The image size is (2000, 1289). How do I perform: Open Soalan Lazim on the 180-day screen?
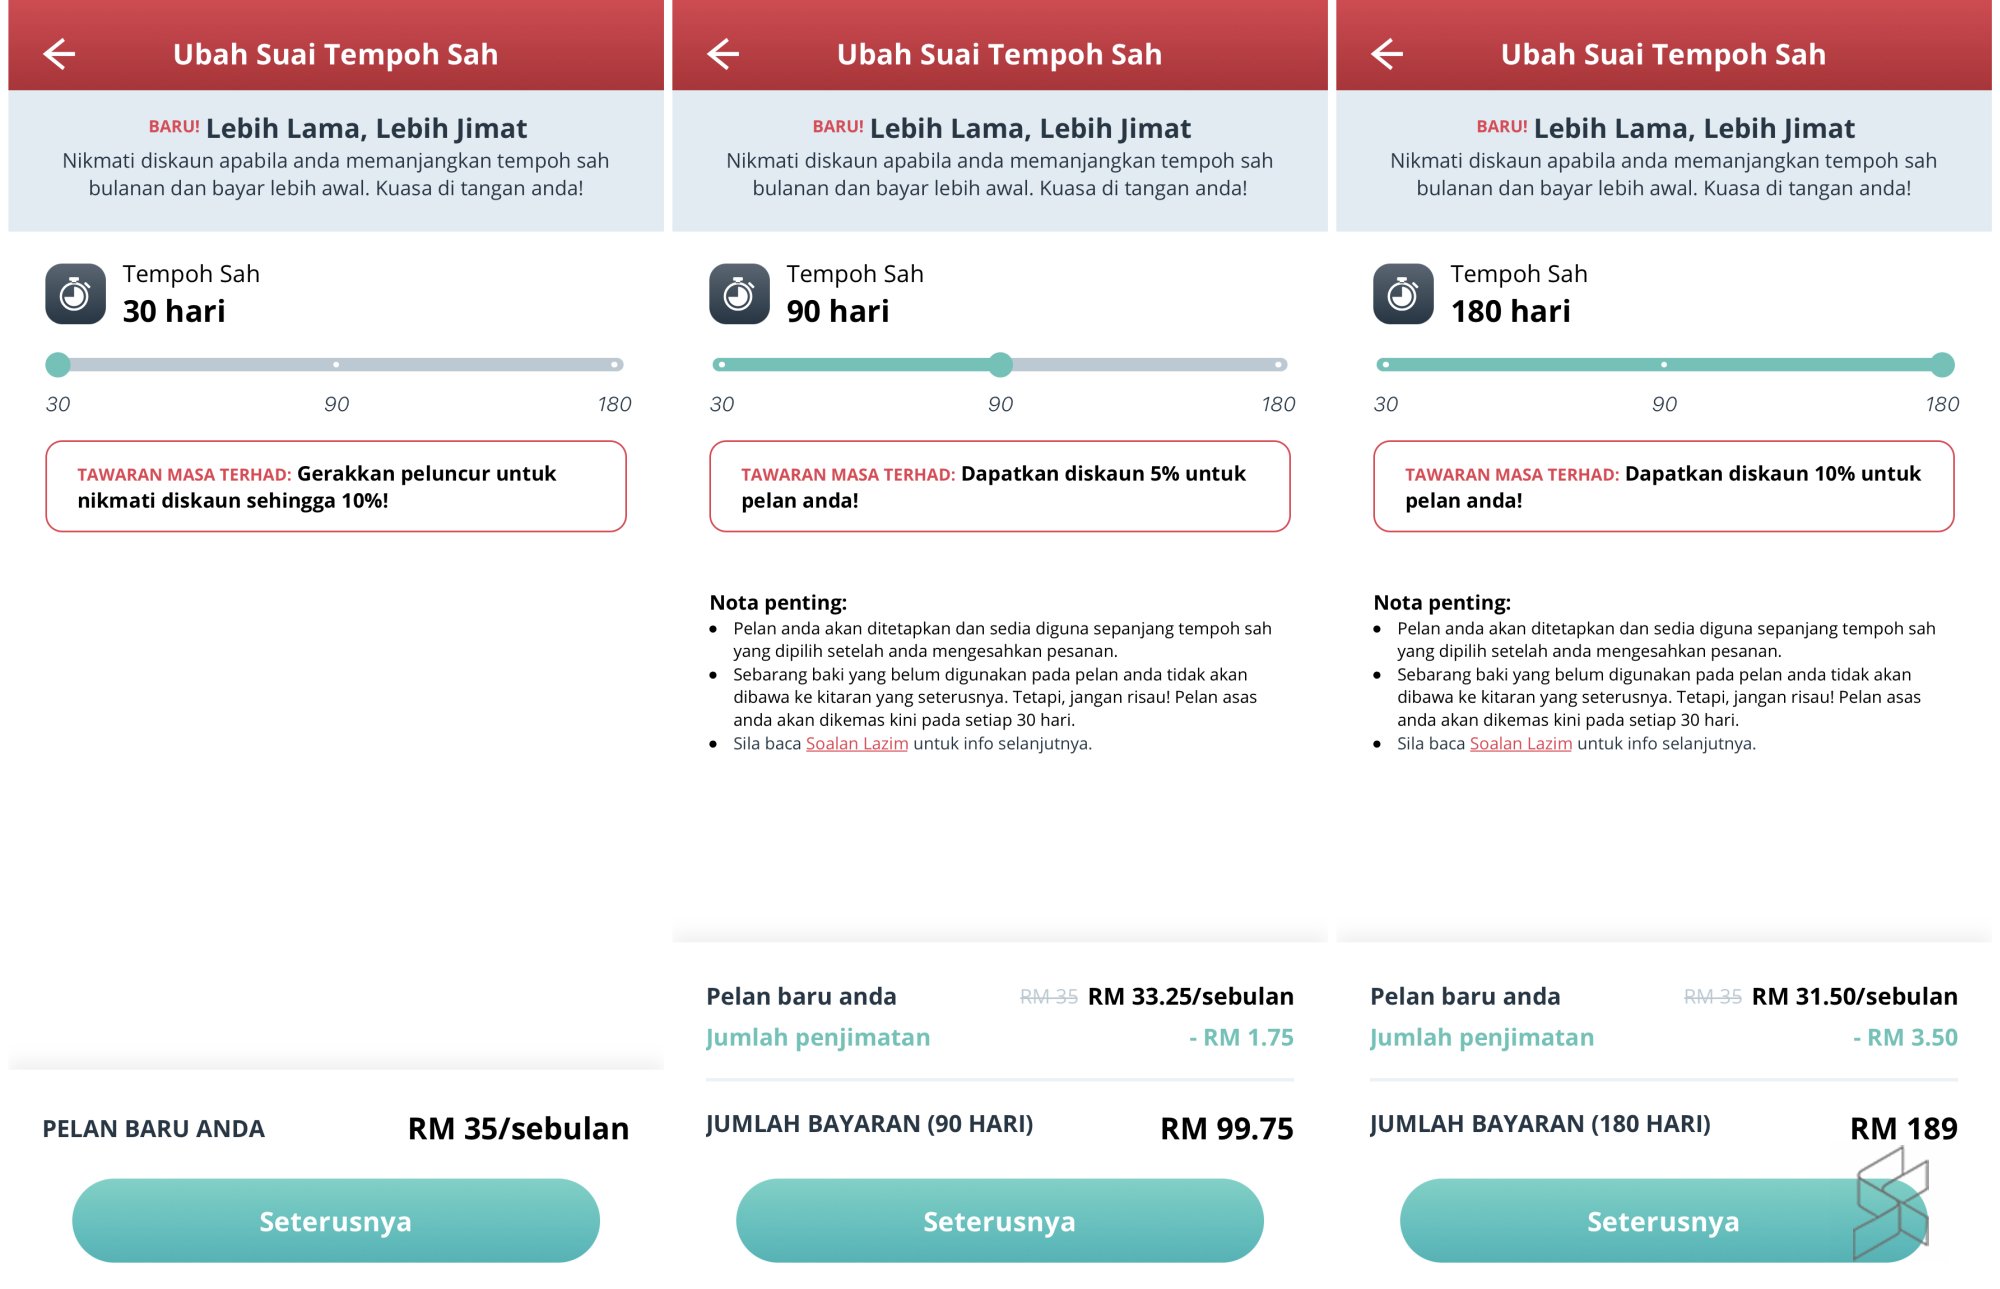point(1521,743)
